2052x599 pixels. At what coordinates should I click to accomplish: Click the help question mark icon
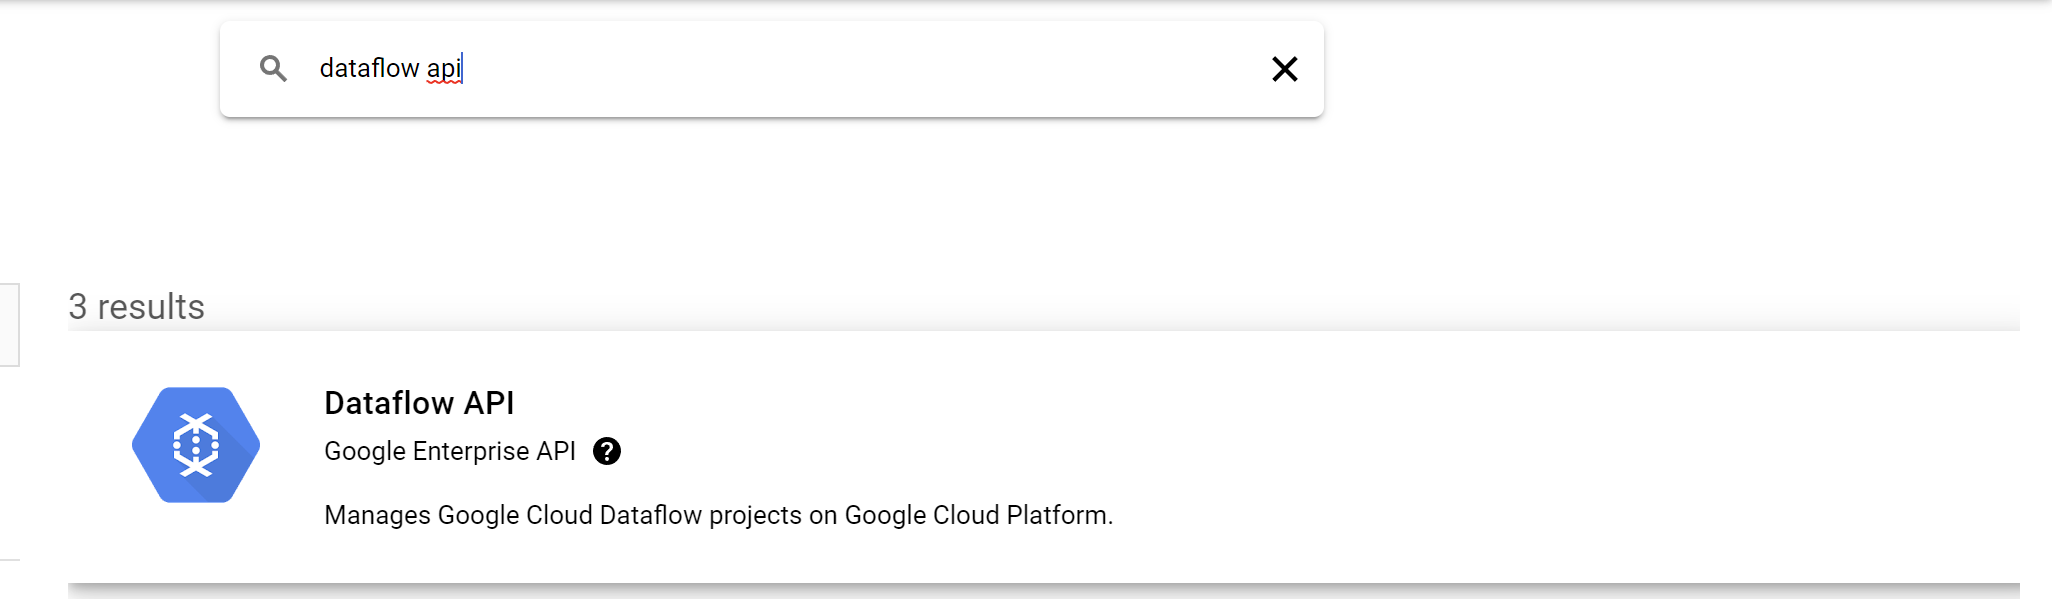[x=607, y=451]
